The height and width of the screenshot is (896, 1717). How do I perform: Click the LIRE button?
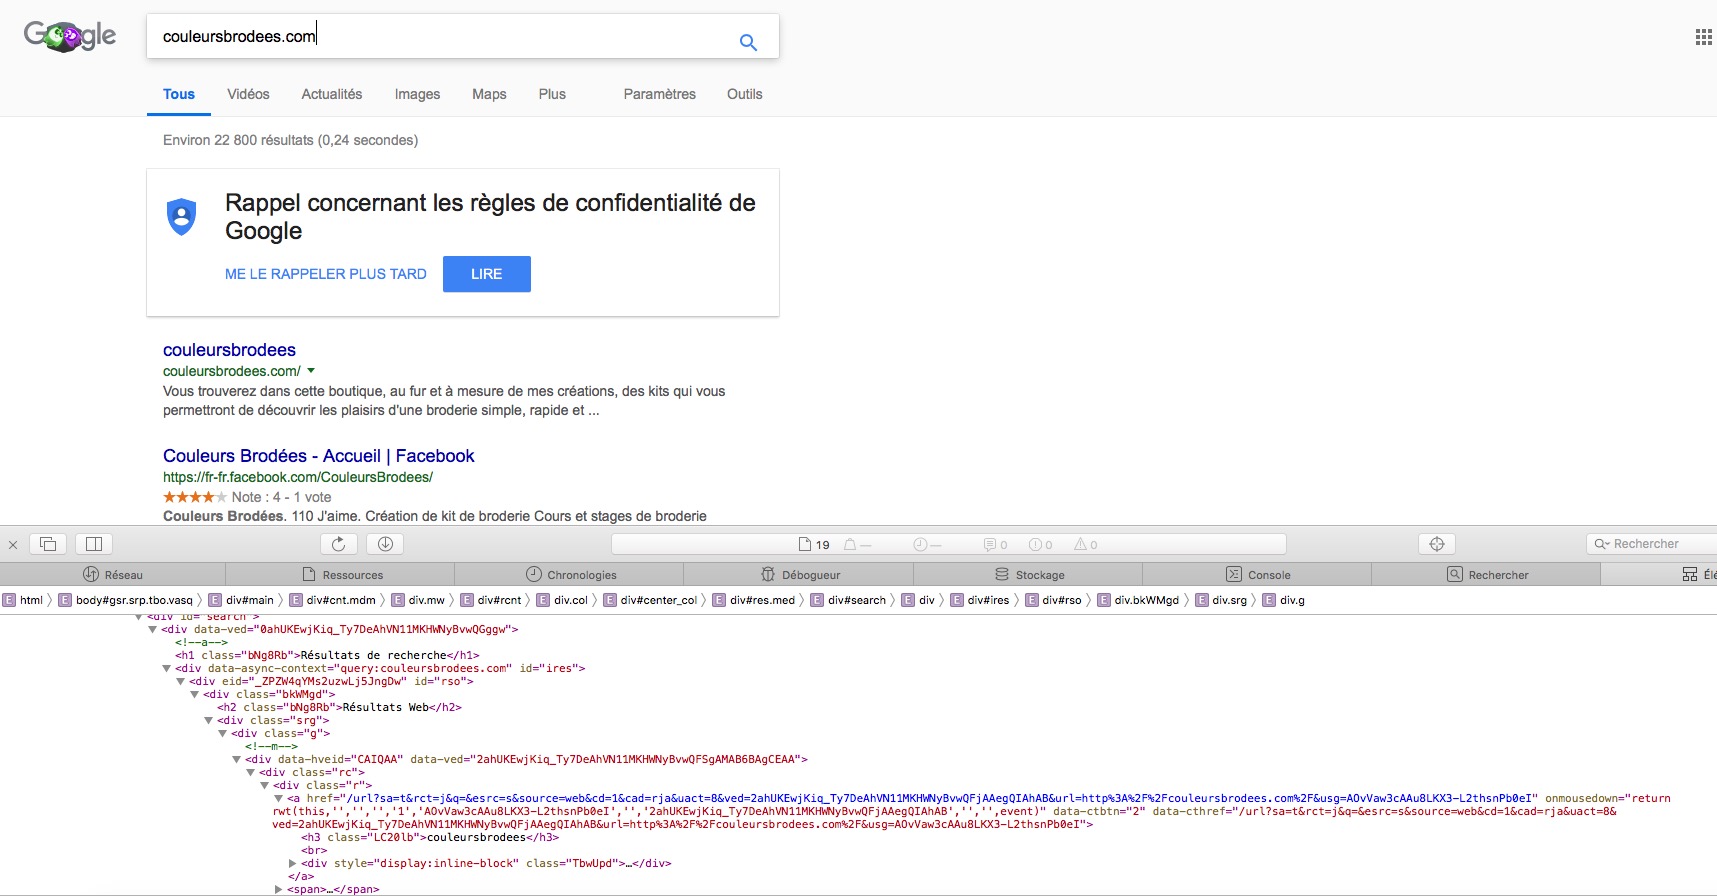click(x=487, y=274)
